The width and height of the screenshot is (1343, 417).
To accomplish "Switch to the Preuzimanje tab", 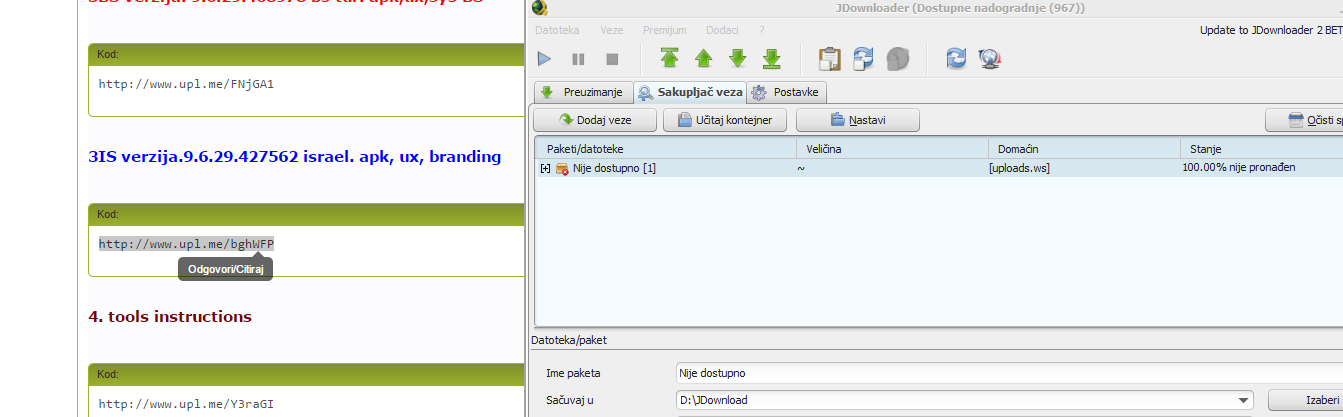I will click(583, 92).
